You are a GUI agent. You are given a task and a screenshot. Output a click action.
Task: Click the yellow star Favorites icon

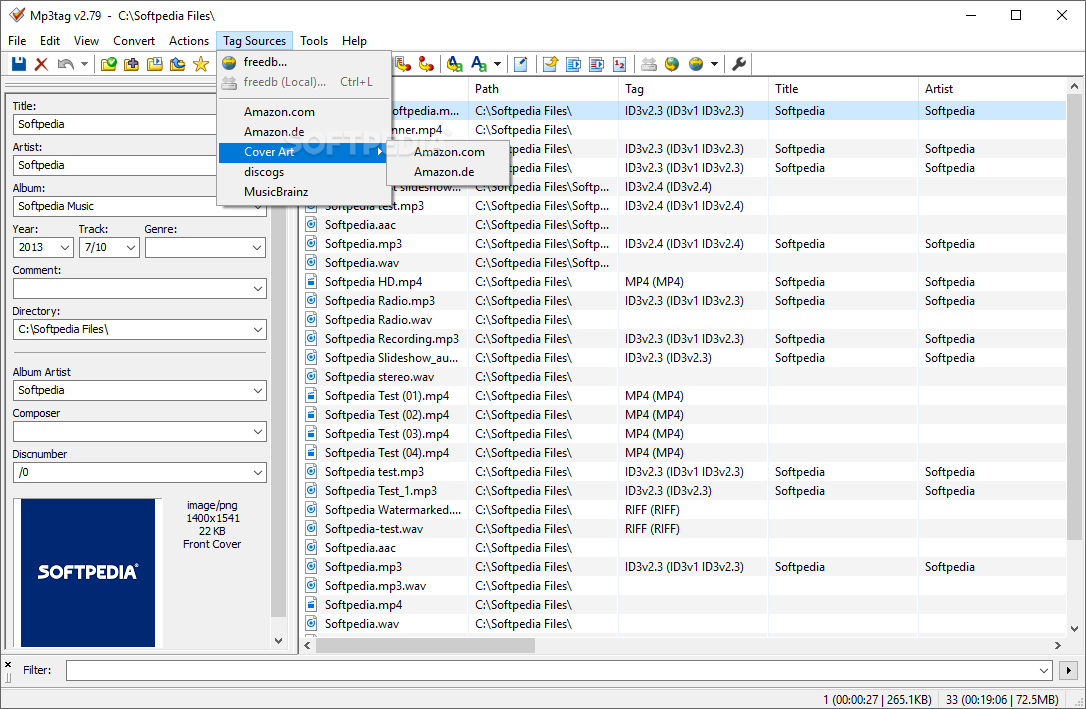click(x=201, y=64)
